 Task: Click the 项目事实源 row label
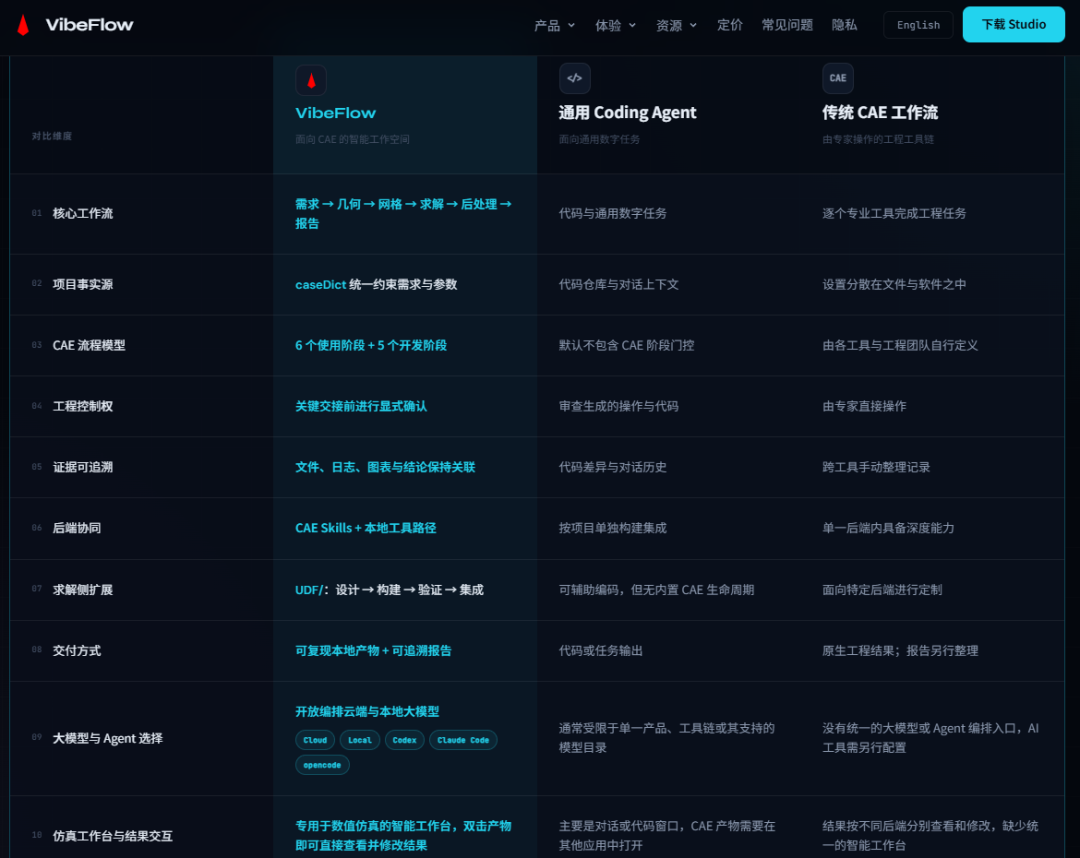click(83, 284)
